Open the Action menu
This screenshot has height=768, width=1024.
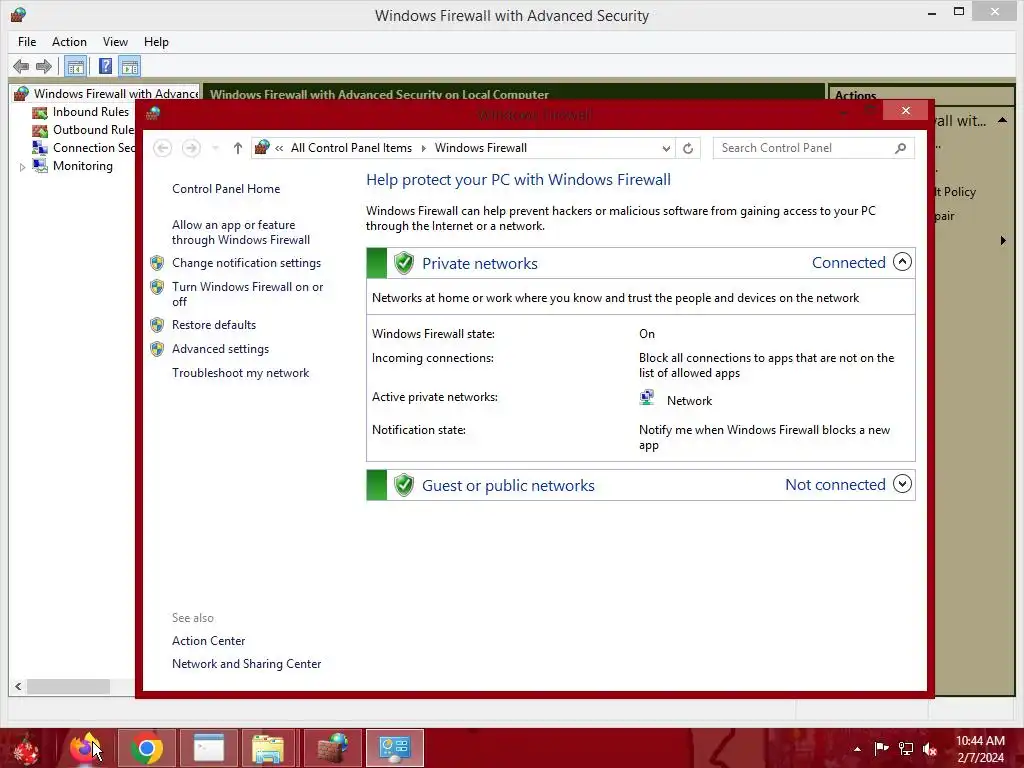69,42
